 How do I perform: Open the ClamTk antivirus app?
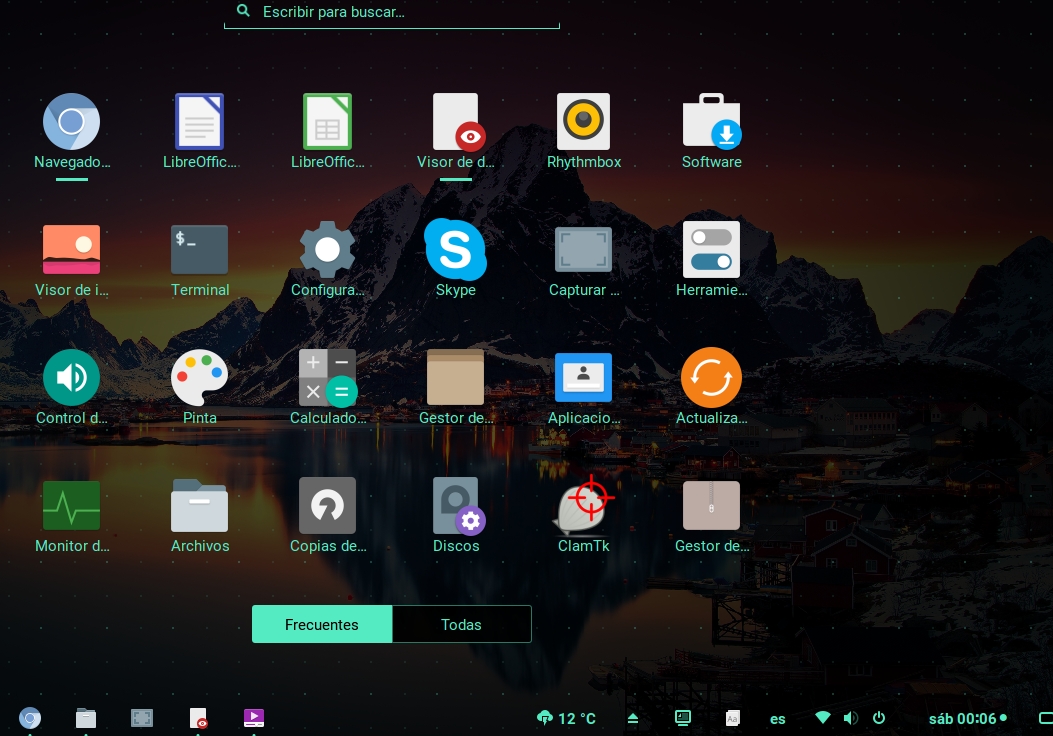point(583,506)
